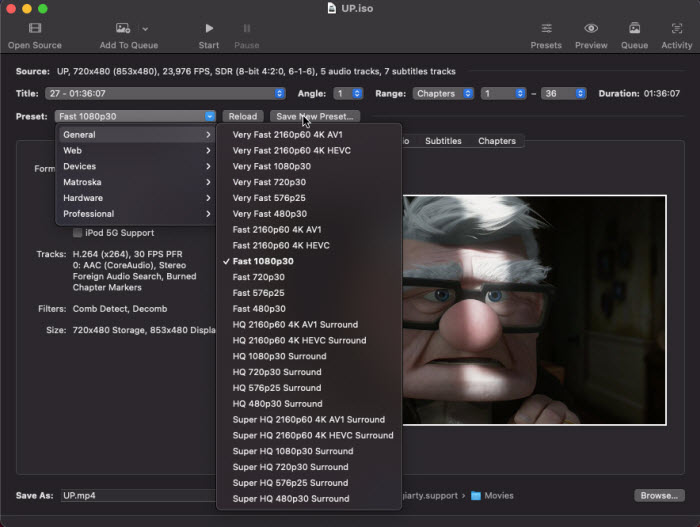This screenshot has height=527, width=700.
Task: Choose the HQ 576p25 Surround preset
Action: [309, 388]
